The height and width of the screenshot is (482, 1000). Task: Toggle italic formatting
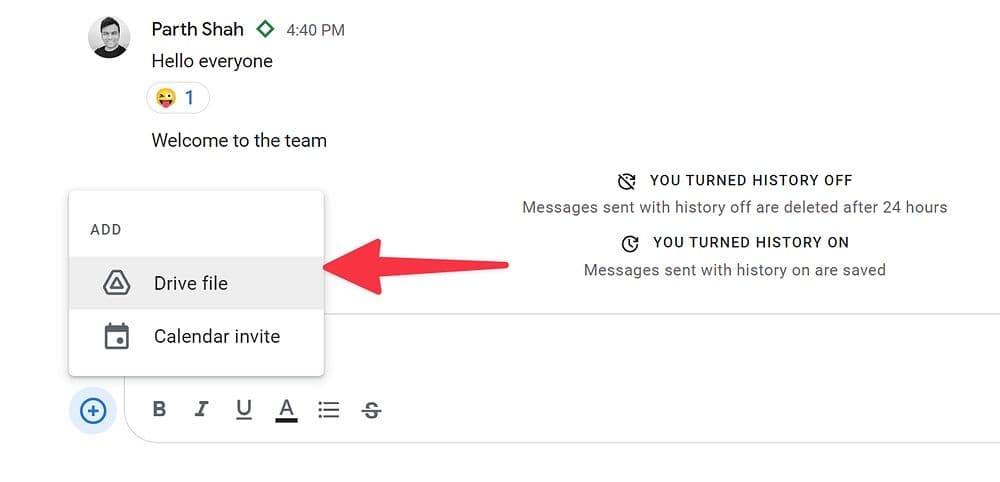202,409
